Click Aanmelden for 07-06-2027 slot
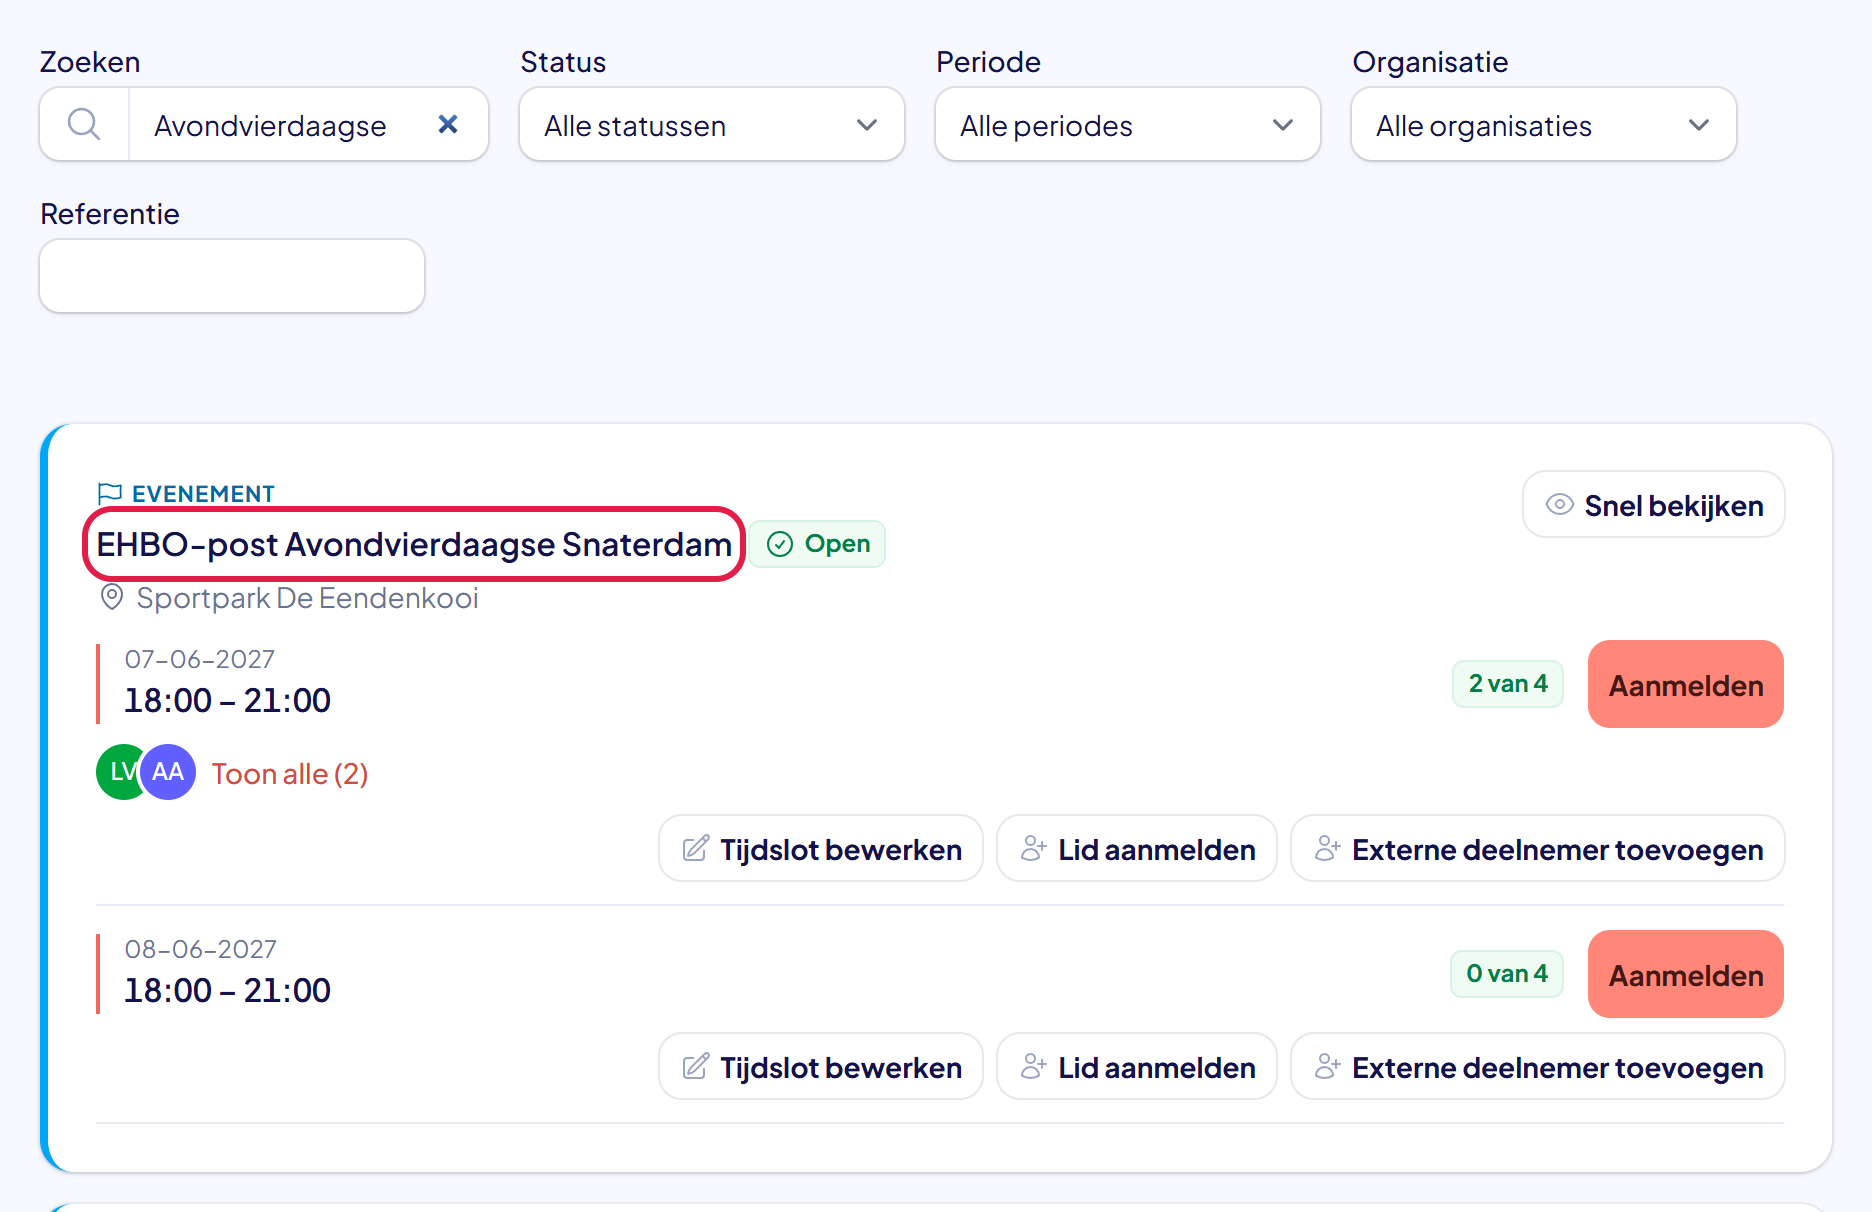The image size is (1872, 1212). (1686, 685)
